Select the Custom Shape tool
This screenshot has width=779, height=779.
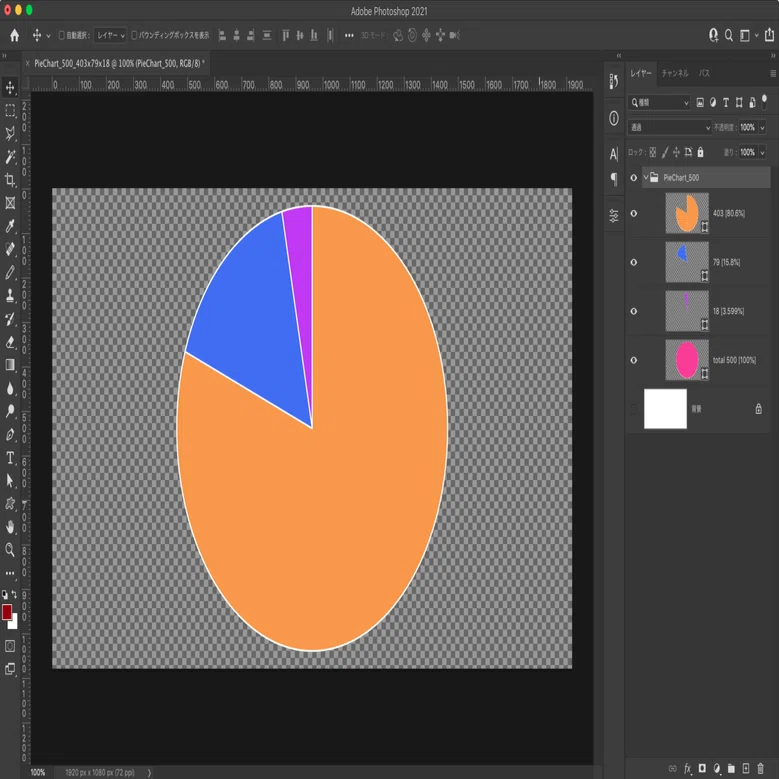(10, 504)
